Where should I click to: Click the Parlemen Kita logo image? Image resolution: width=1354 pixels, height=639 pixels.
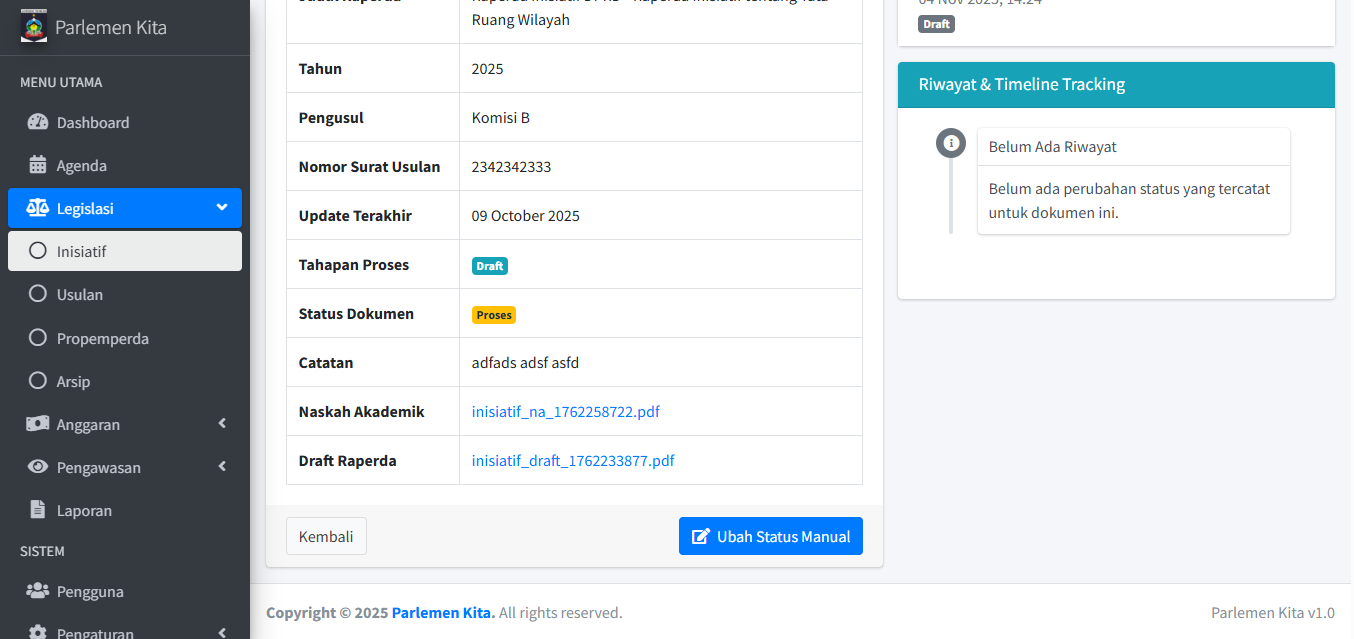click(x=34, y=27)
